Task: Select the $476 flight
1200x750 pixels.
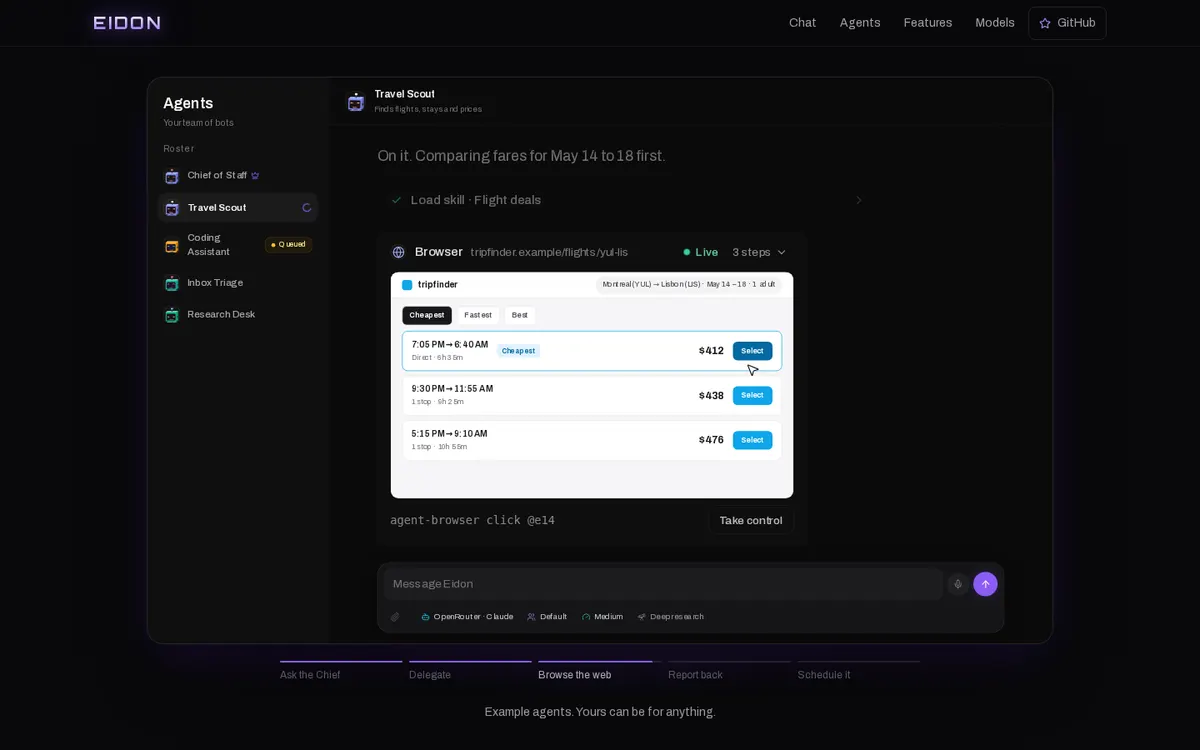Action: [752, 440]
